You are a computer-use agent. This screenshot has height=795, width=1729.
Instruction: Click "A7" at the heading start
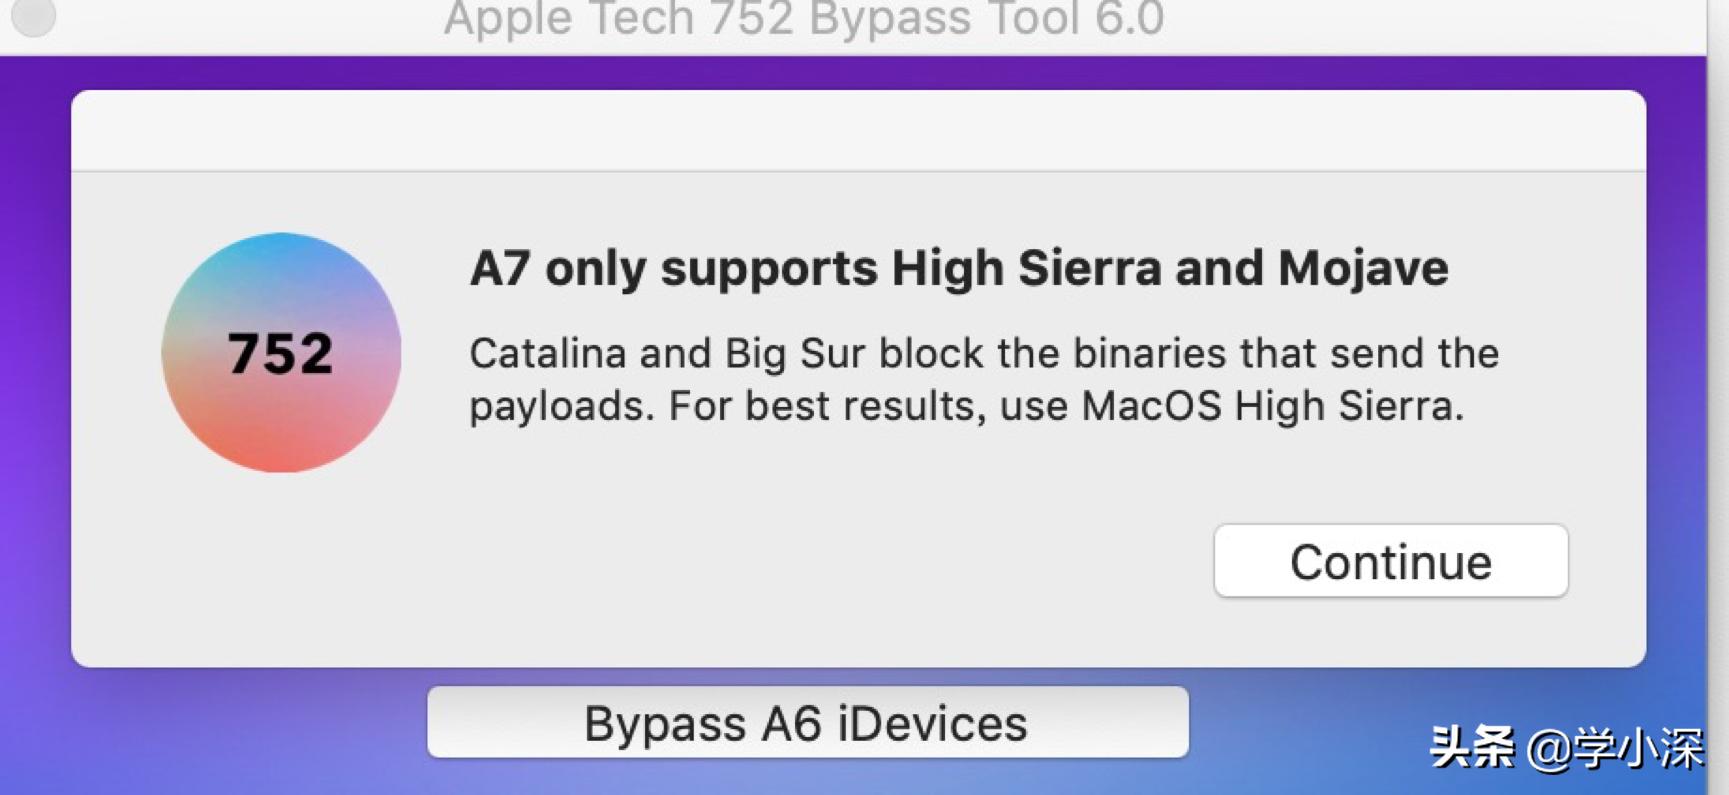coord(499,269)
